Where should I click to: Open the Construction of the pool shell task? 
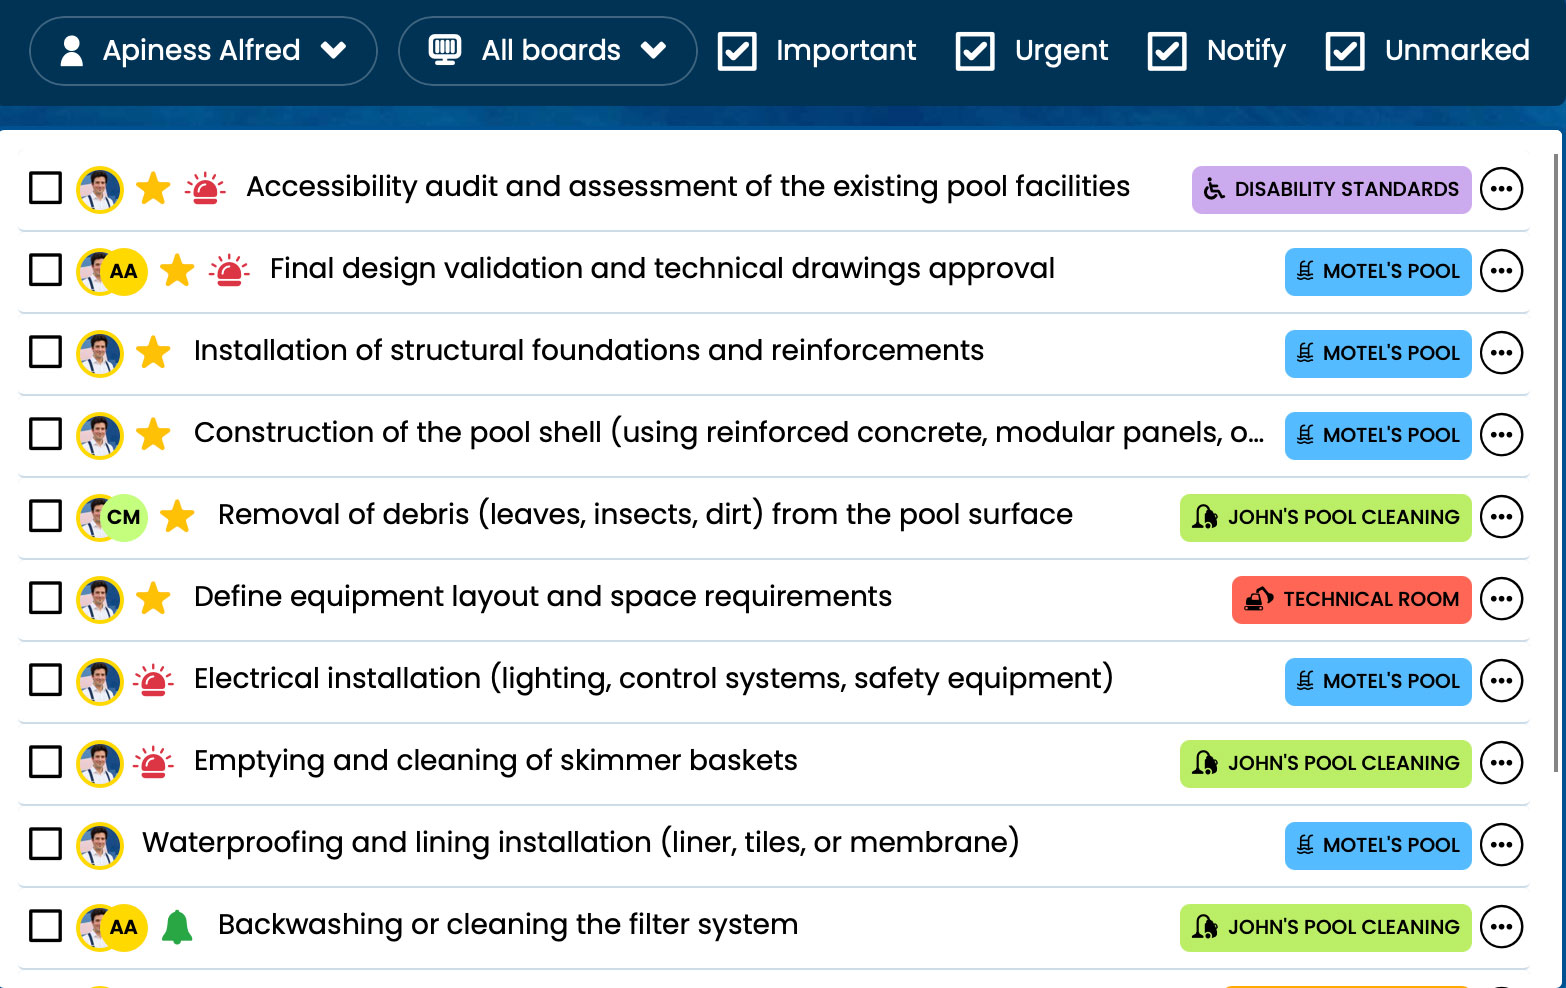pyautogui.click(x=728, y=433)
